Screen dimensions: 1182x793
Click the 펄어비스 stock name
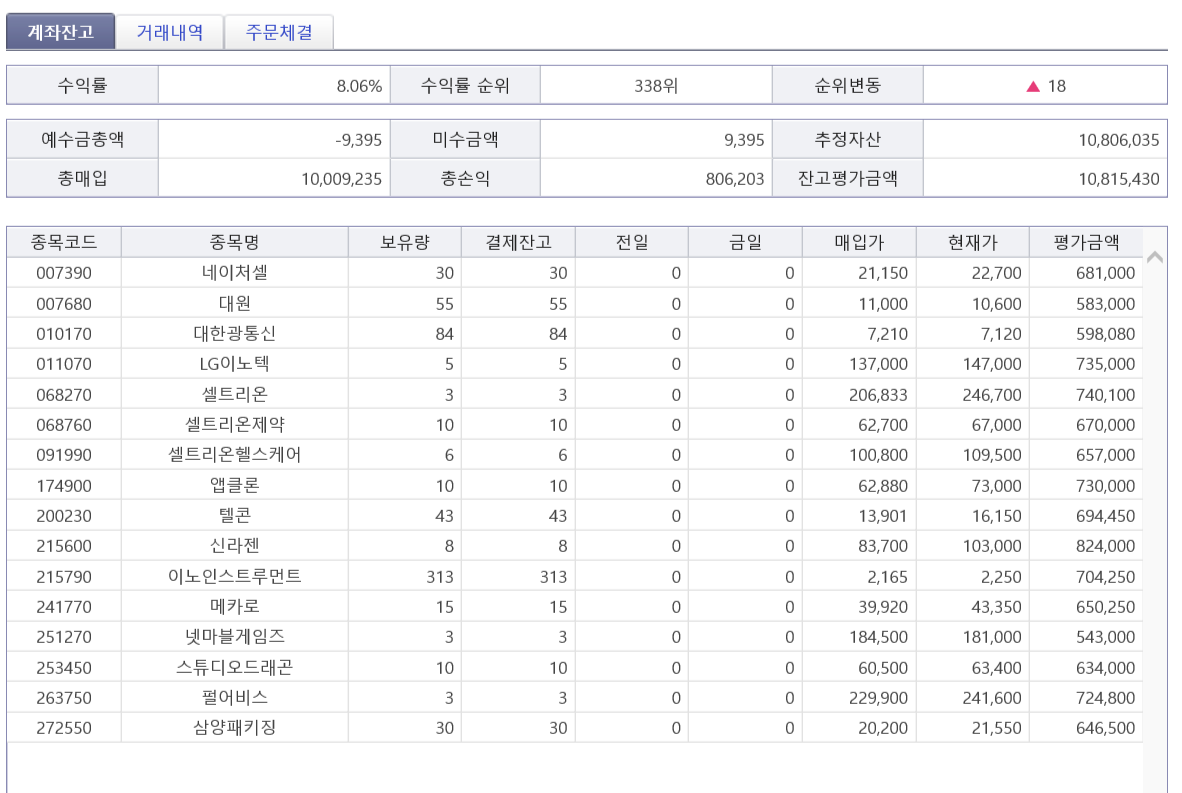234,698
